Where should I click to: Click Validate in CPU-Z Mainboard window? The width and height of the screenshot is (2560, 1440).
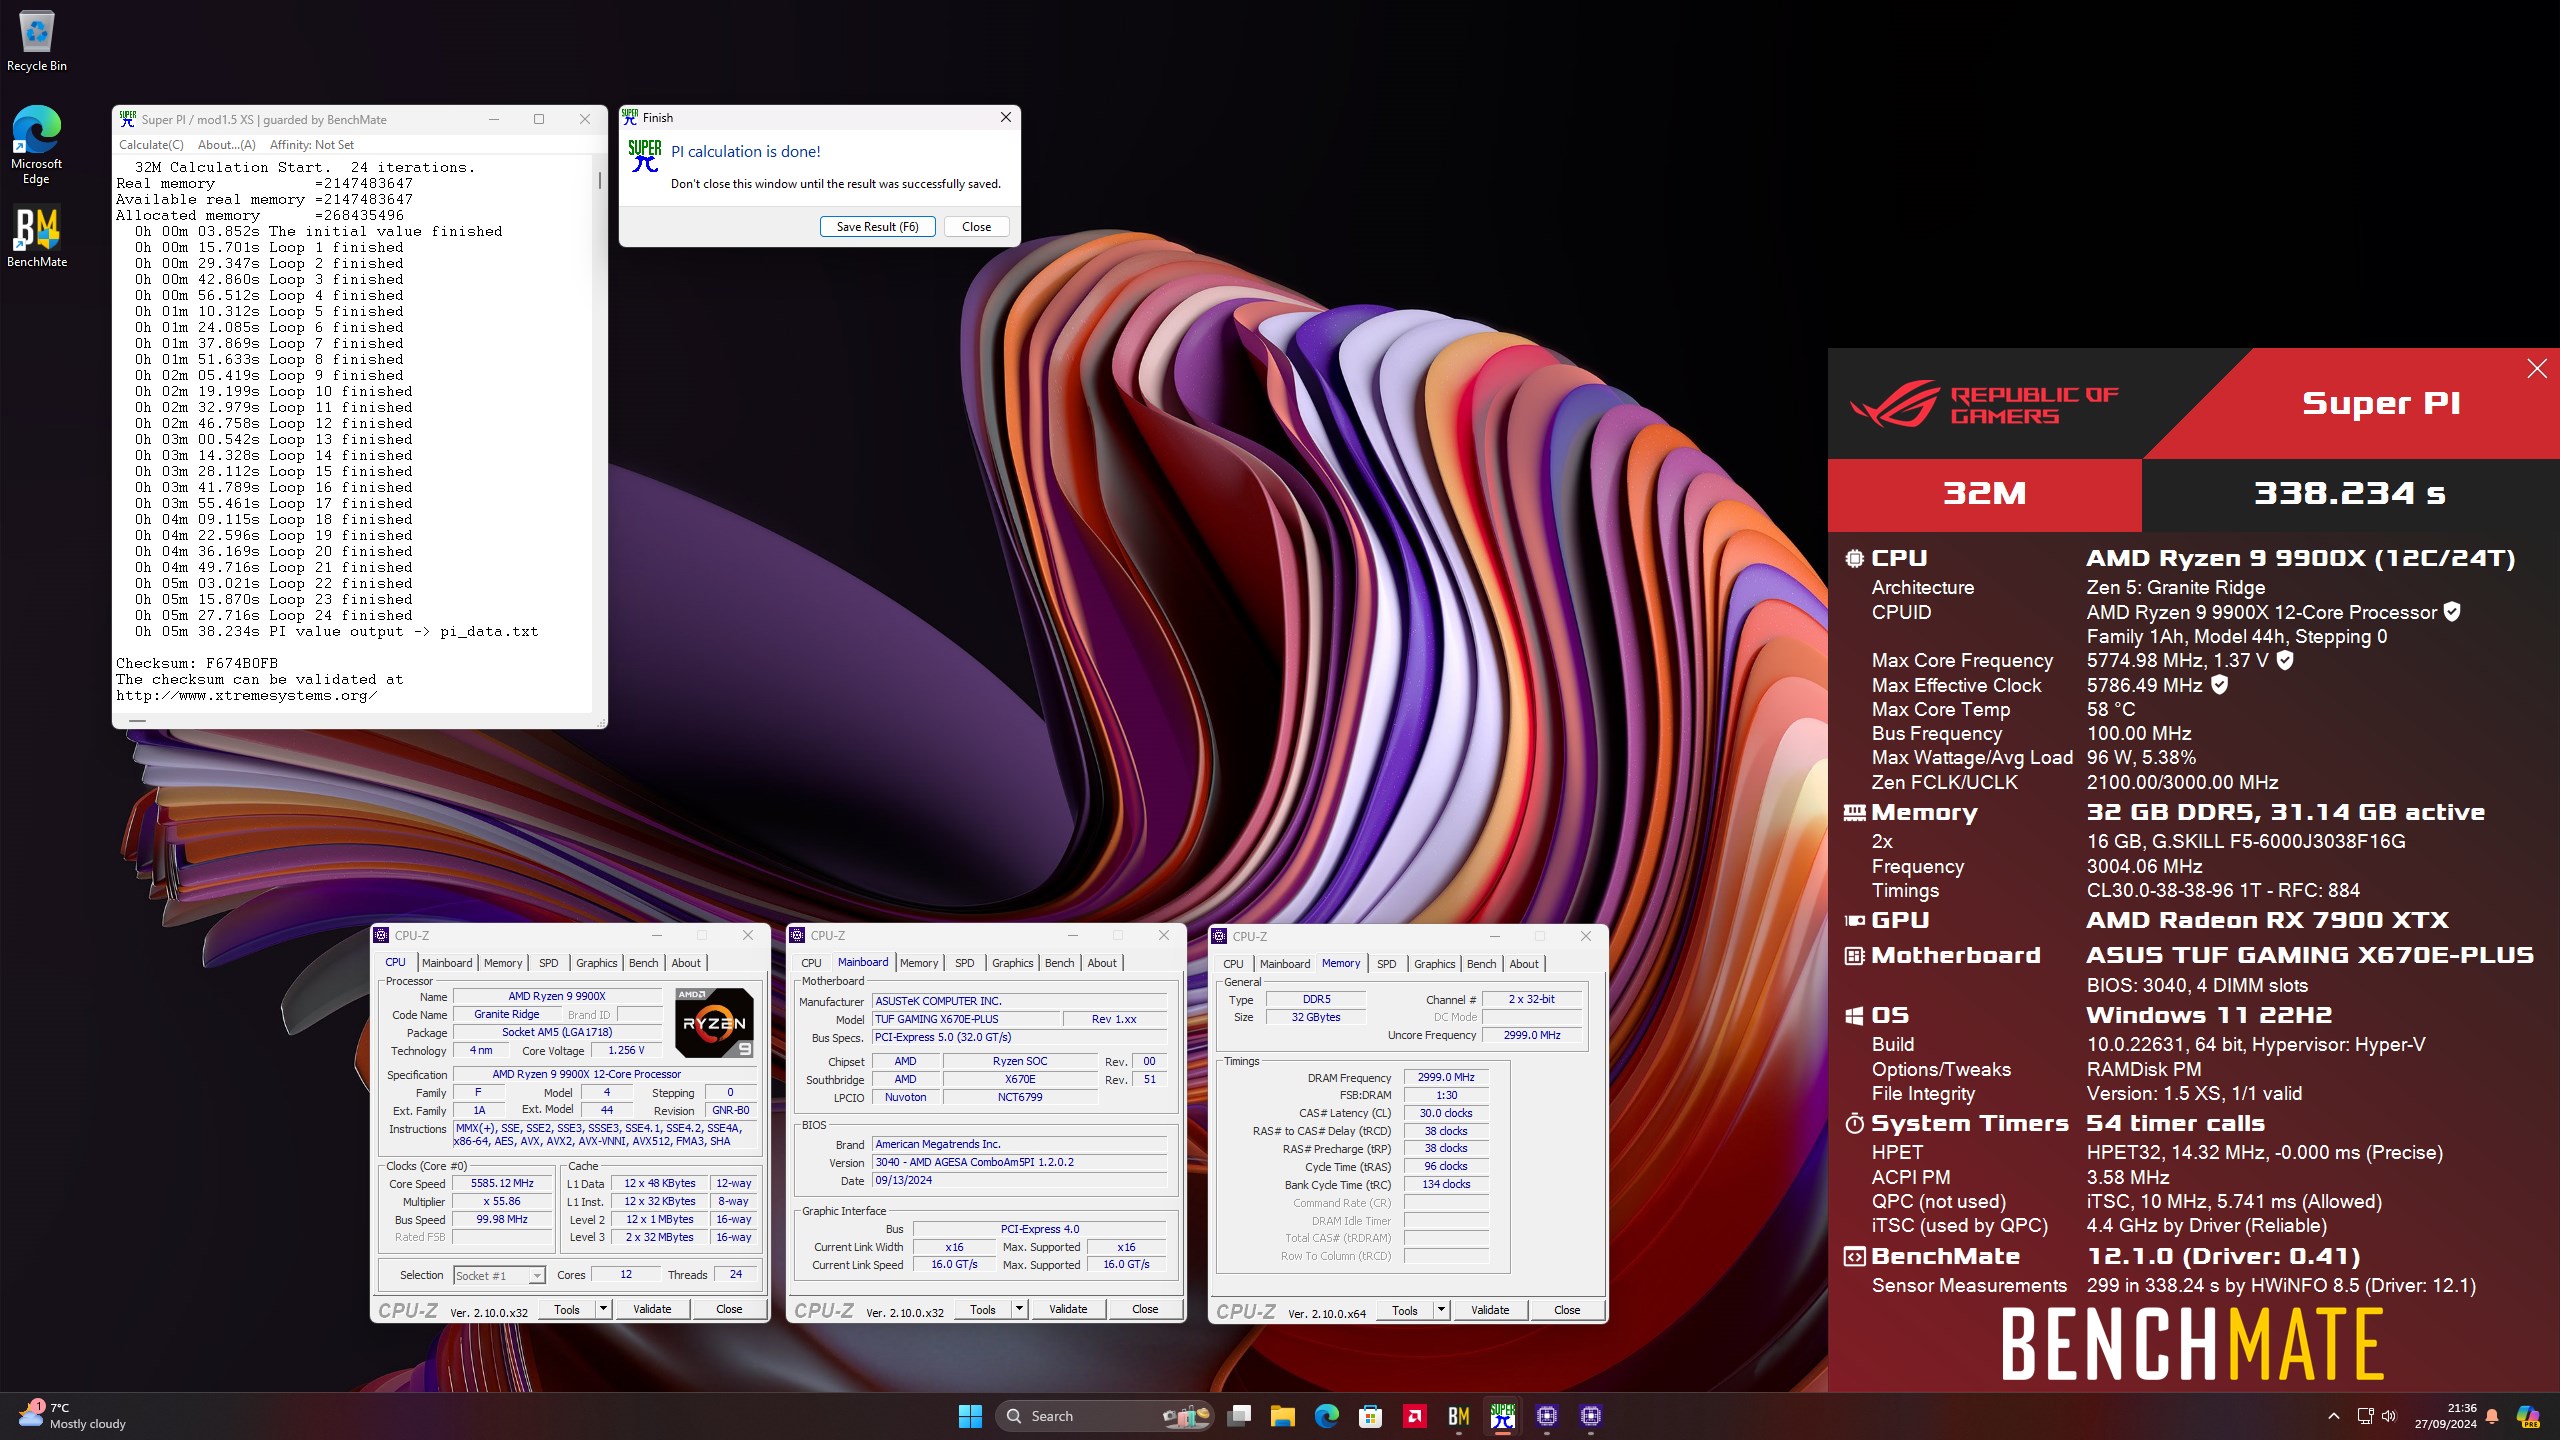tap(1068, 1309)
